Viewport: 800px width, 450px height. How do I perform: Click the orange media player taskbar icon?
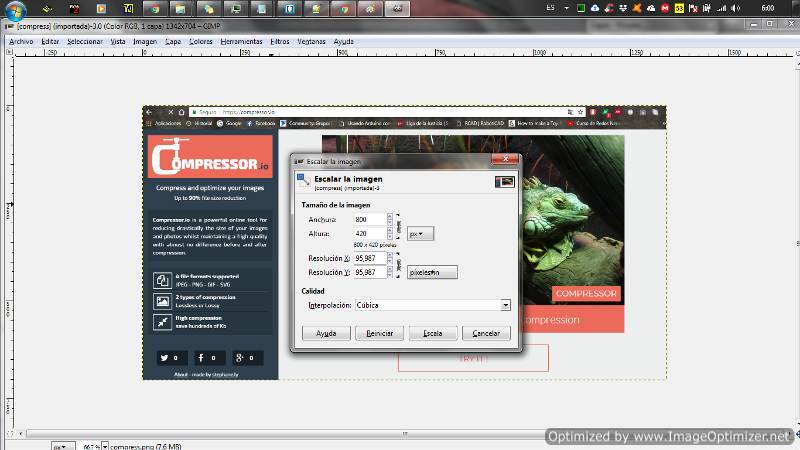(101, 8)
